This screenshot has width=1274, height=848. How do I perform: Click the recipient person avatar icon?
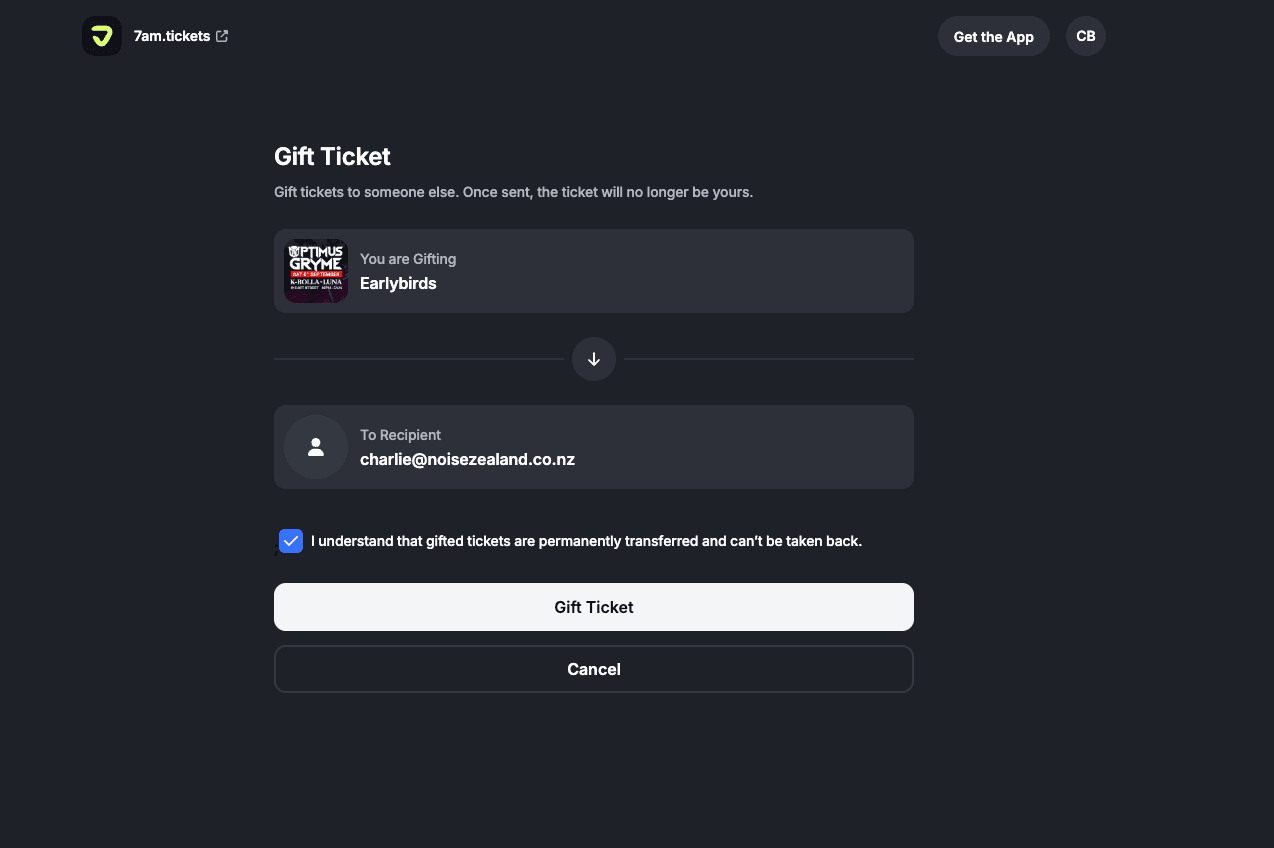tap(316, 447)
